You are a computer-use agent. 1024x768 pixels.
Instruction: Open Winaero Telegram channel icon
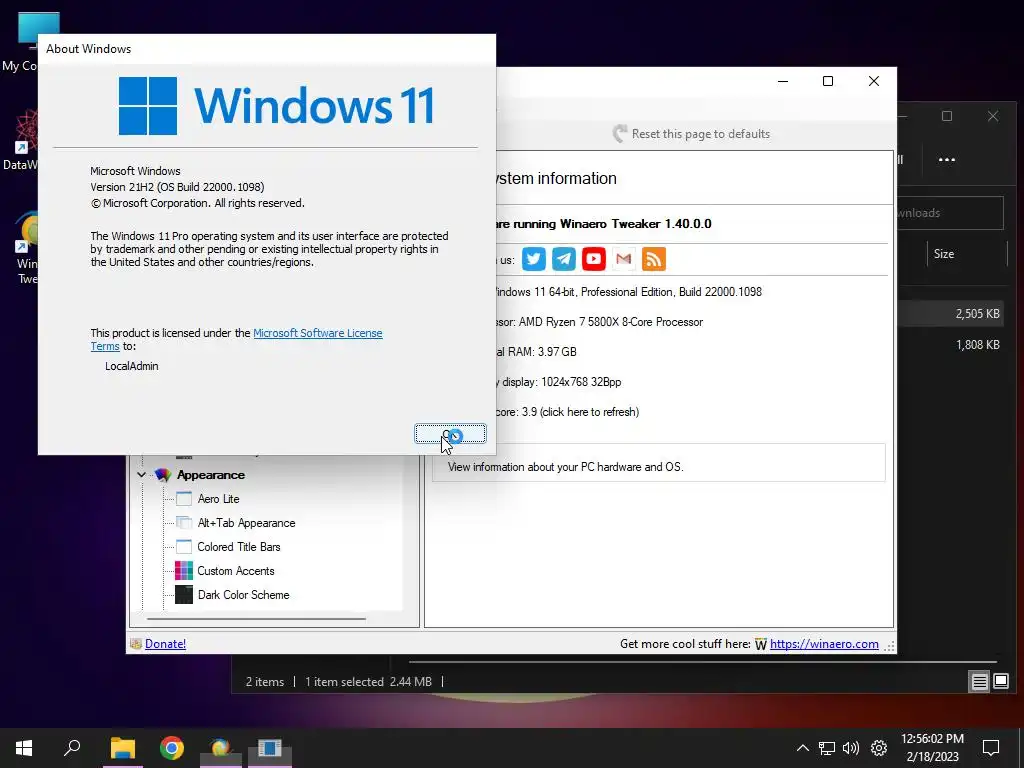[x=564, y=259]
